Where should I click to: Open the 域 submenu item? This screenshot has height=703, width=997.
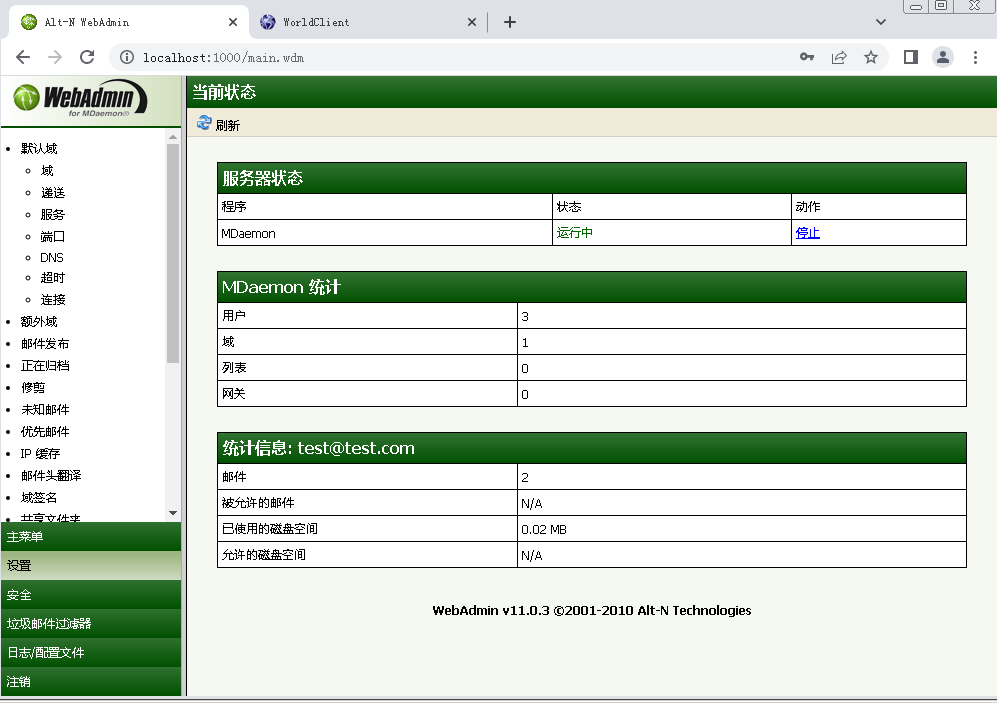47,170
